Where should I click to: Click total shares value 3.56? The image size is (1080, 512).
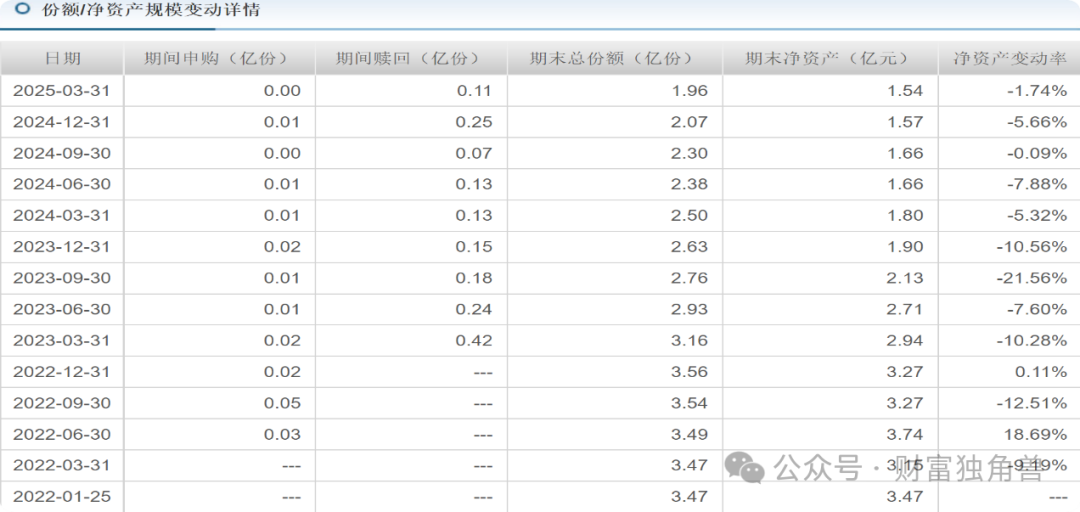coord(689,371)
